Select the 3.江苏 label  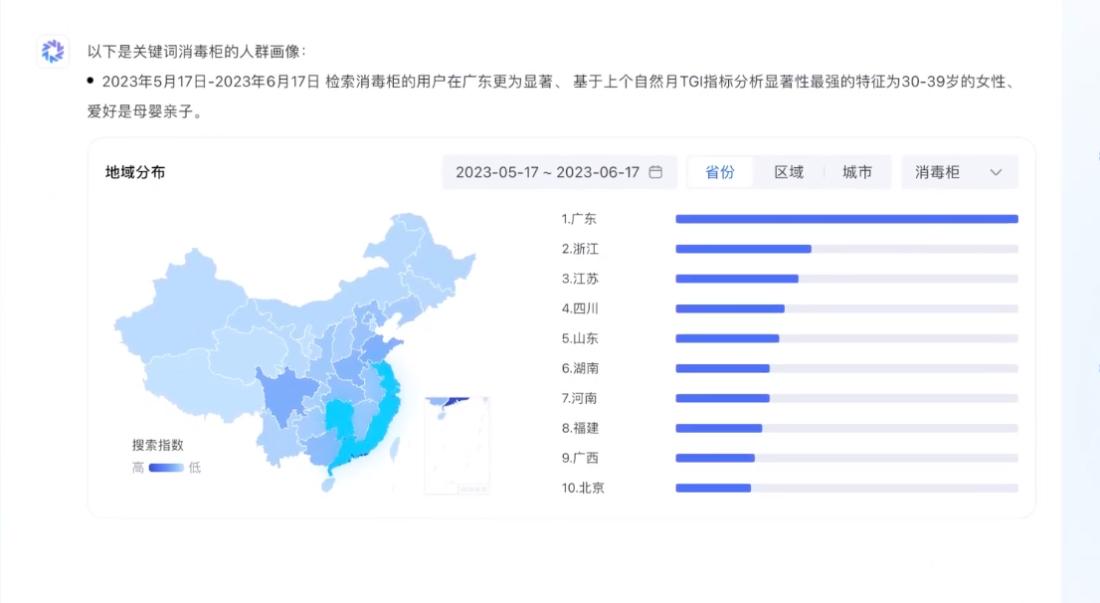580,278
